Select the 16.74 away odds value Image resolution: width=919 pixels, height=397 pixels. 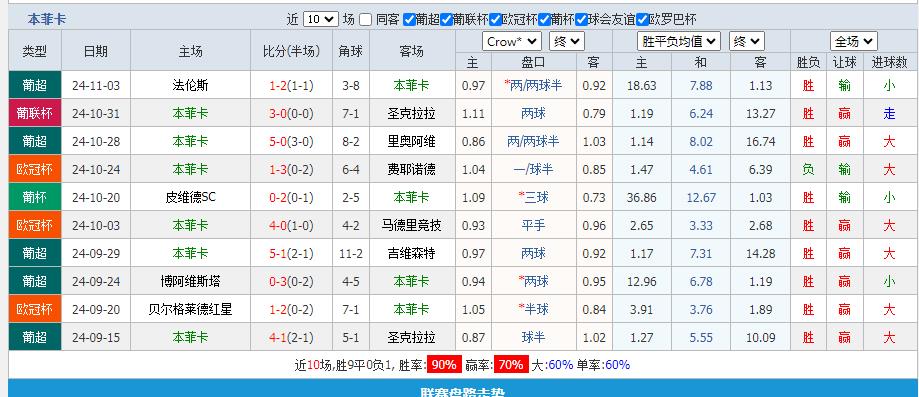(x=761, y=142)
